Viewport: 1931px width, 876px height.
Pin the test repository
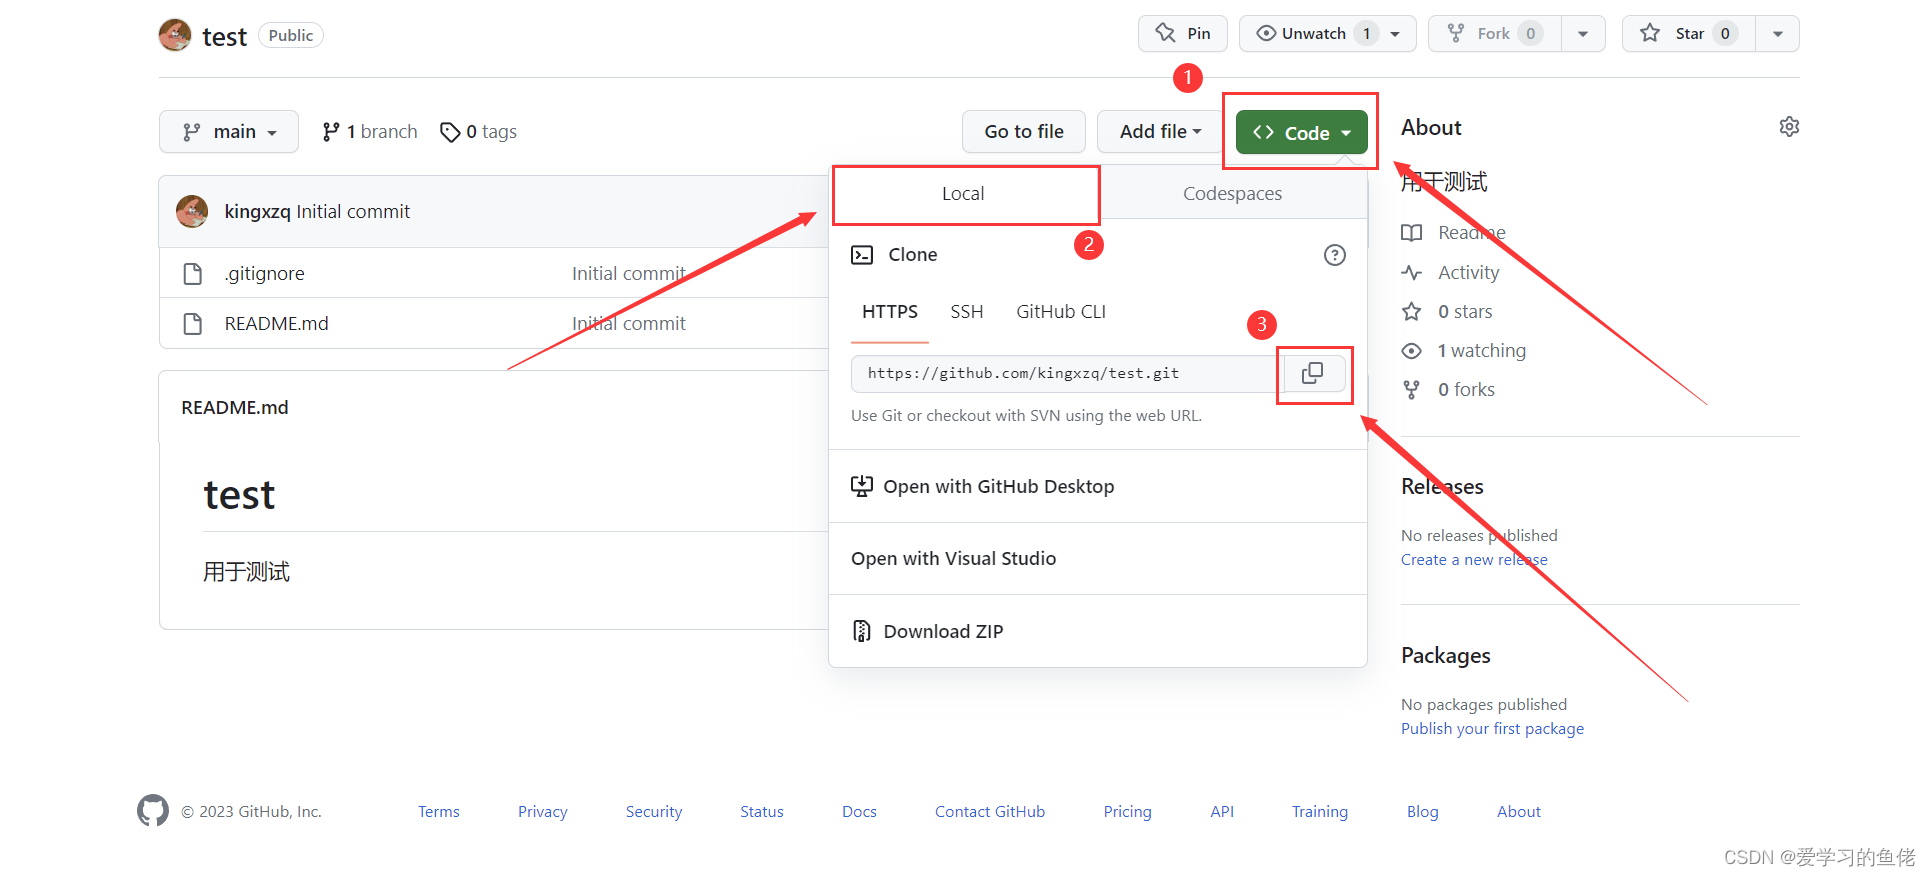[1183, 33]
